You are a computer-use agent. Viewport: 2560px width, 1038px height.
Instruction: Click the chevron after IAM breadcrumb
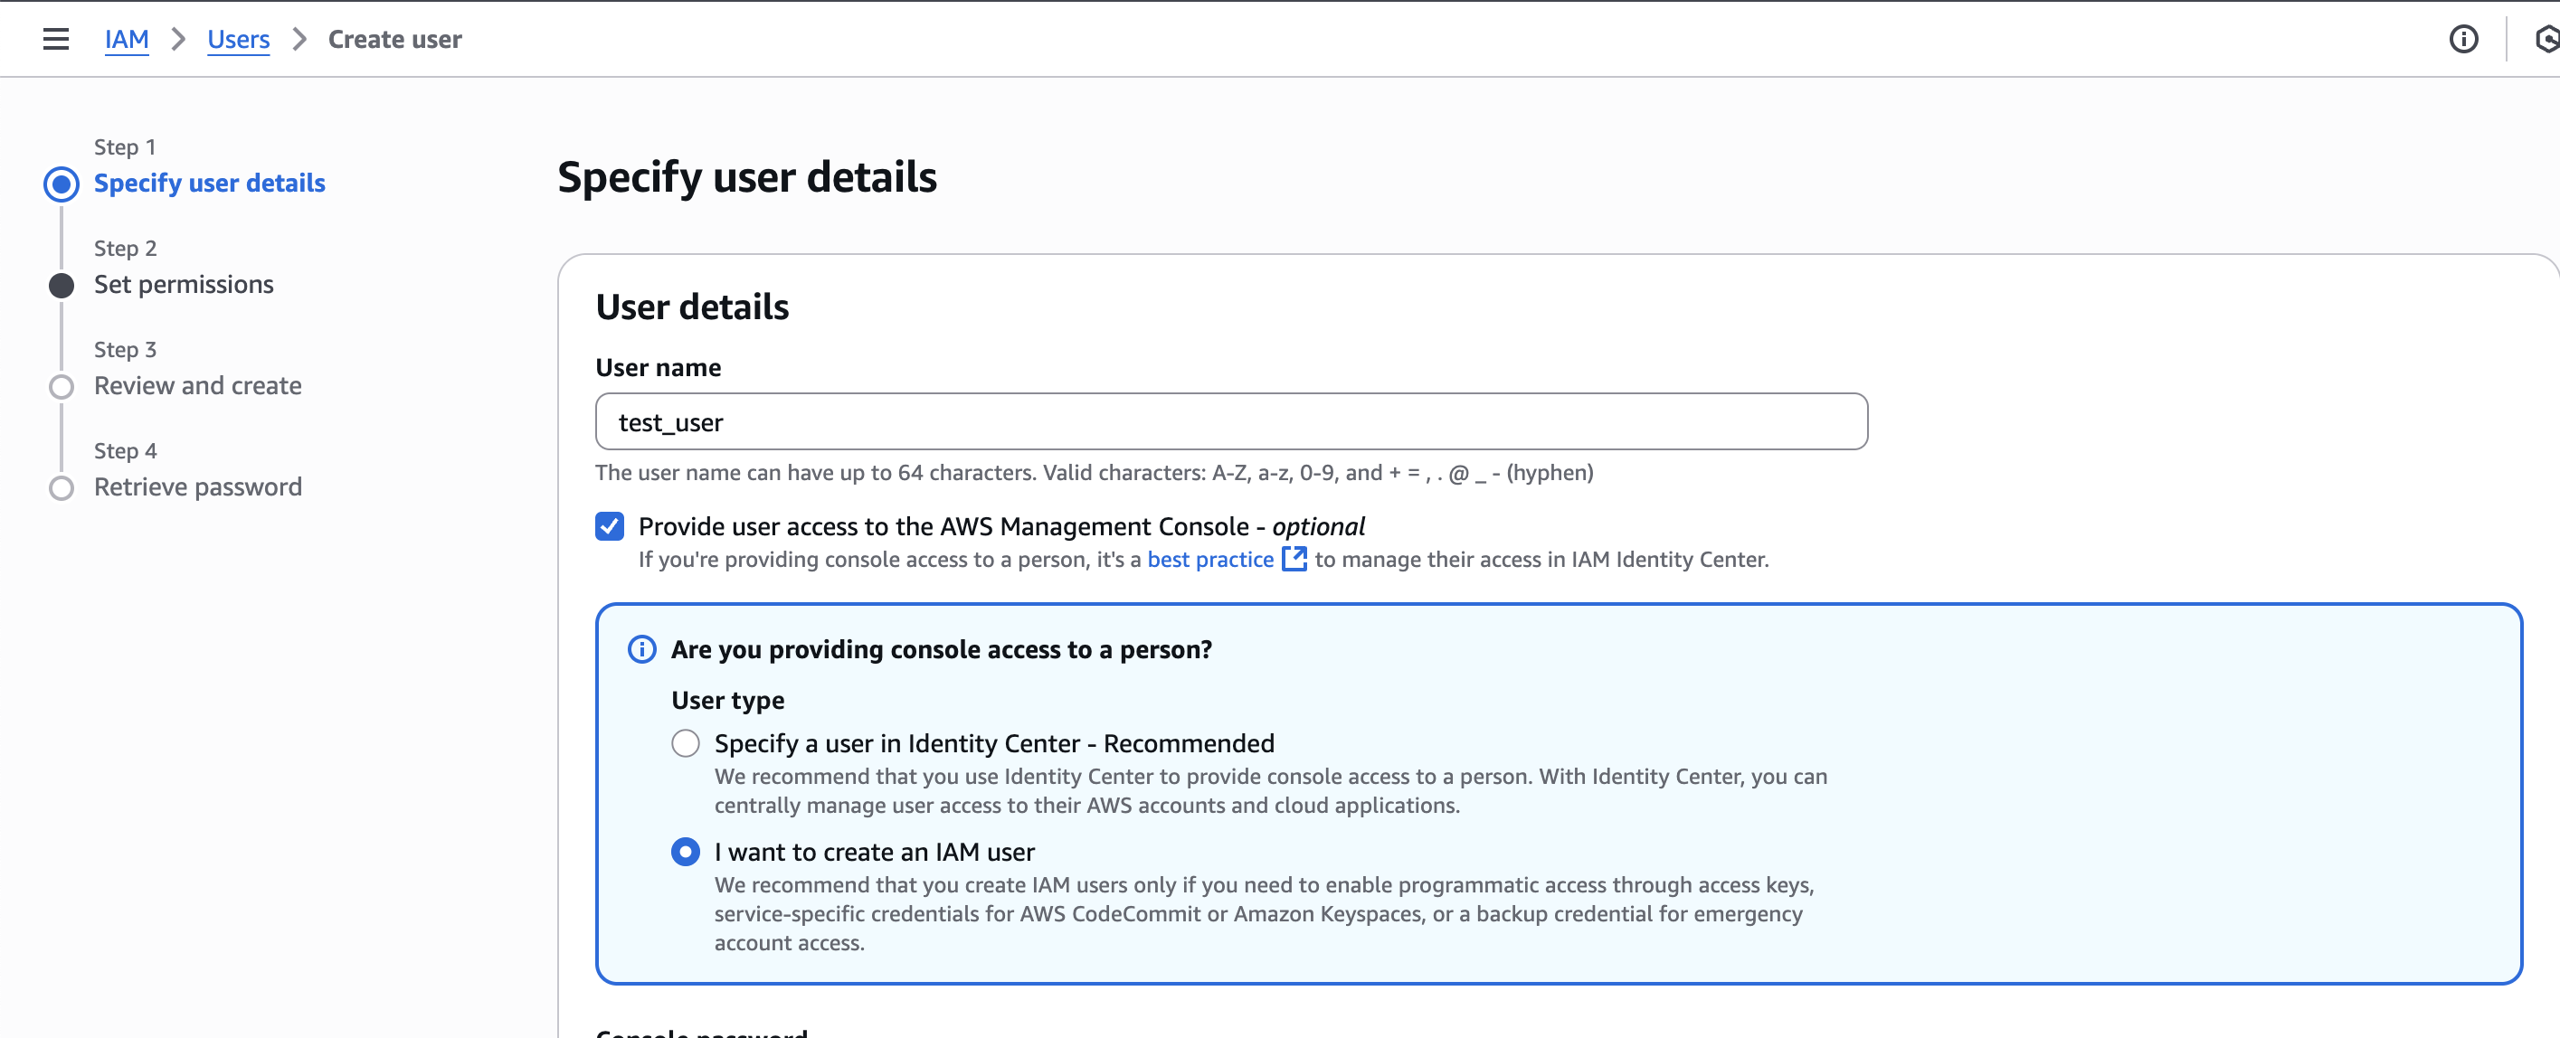pyautogui.click(x=178, y=39)
